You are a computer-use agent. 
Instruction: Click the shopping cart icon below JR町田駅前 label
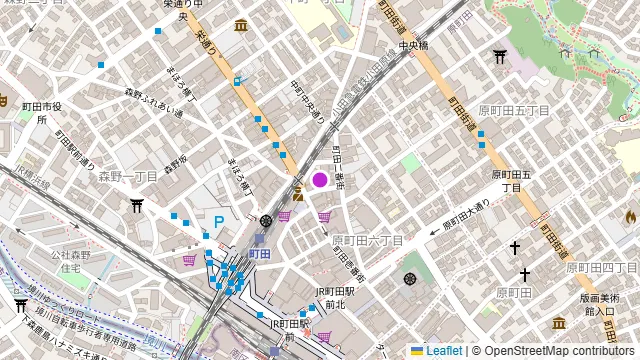tap(324, 337)
